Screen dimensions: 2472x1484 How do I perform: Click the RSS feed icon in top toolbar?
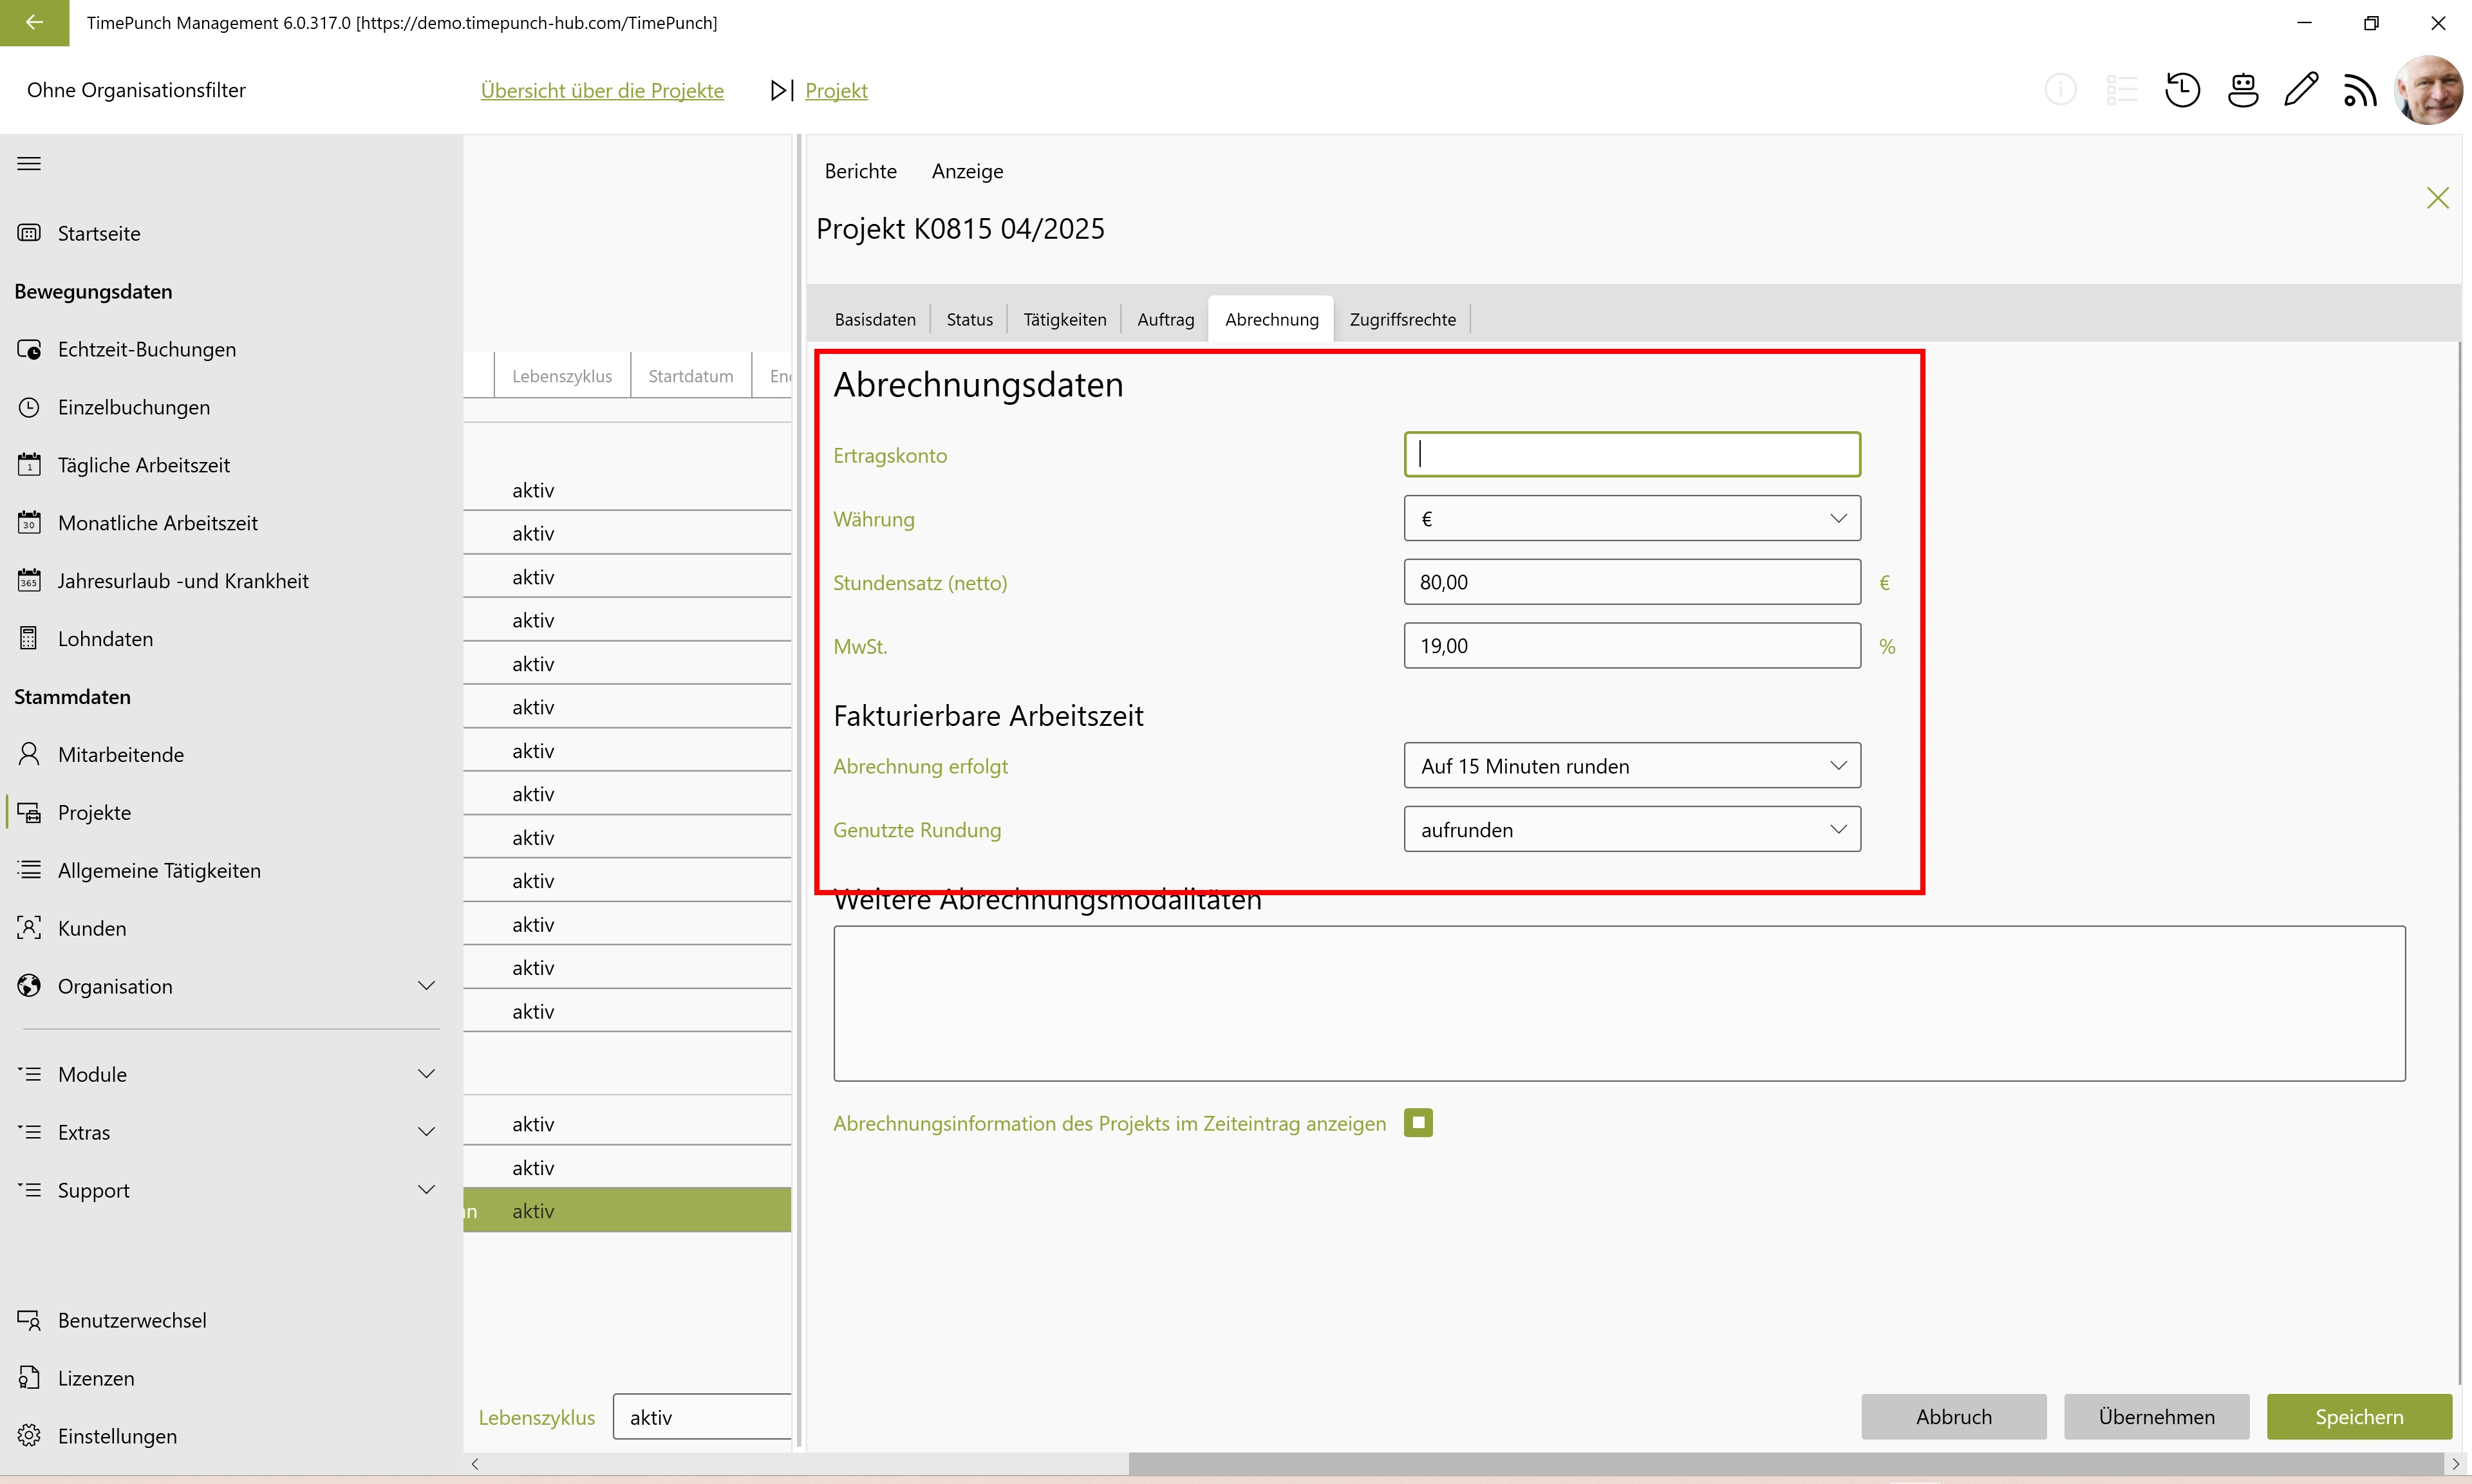point(2360,90)
